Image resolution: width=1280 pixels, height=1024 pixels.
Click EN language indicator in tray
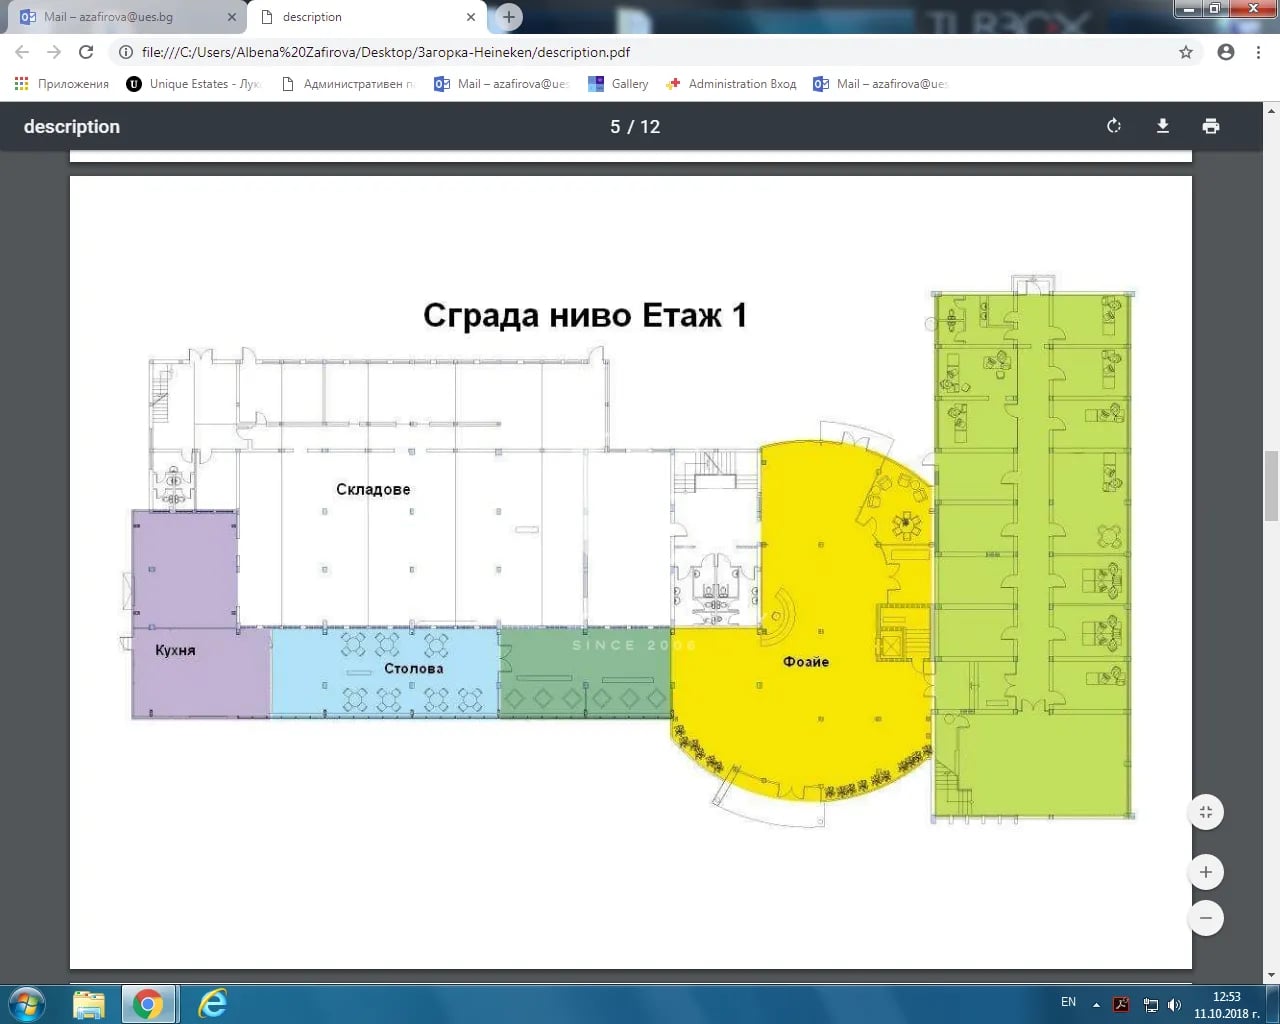point(1068,1002)
